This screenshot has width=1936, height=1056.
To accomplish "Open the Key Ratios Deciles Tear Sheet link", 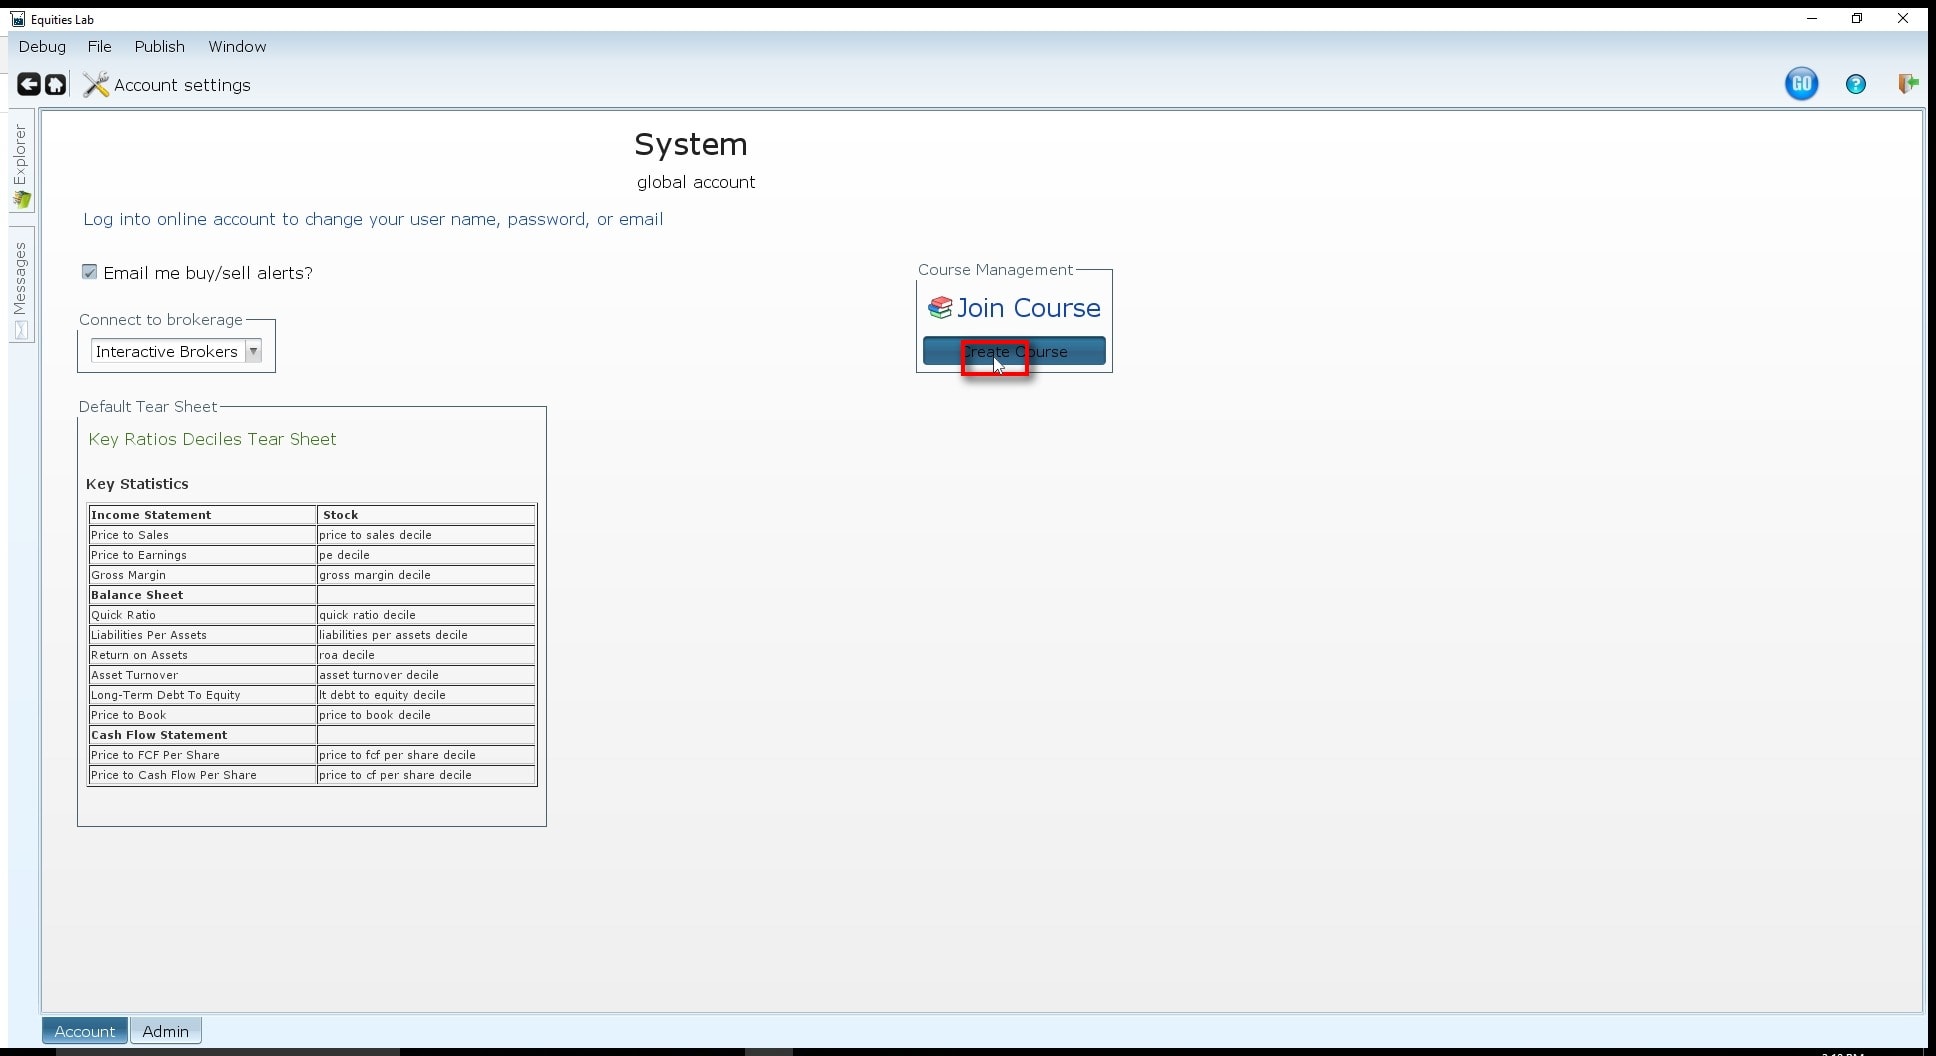I will (212, 439).
